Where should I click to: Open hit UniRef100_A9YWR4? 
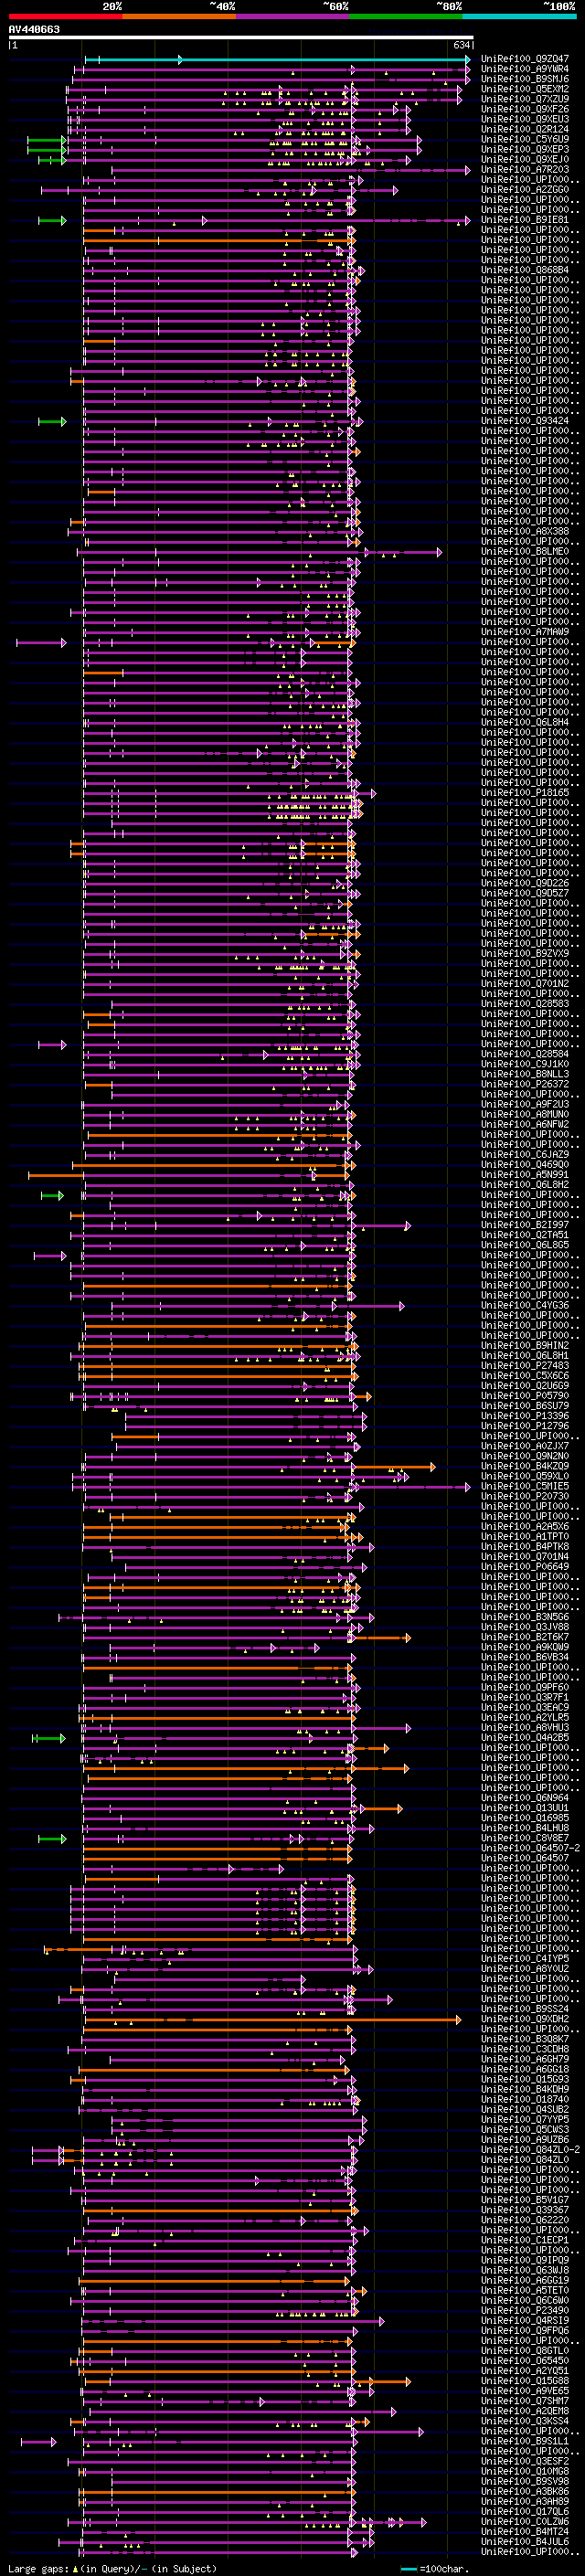click(x=525, y=69)
